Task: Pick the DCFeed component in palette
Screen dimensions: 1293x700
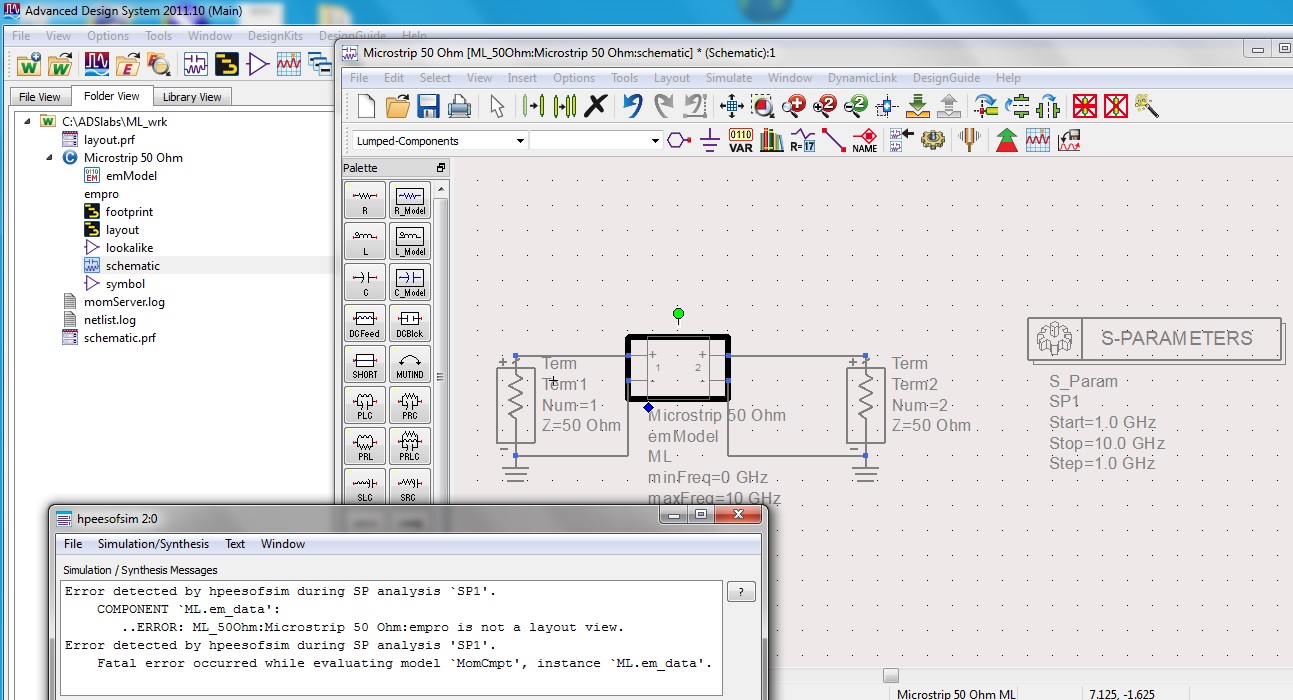Action: pos(365,323)
